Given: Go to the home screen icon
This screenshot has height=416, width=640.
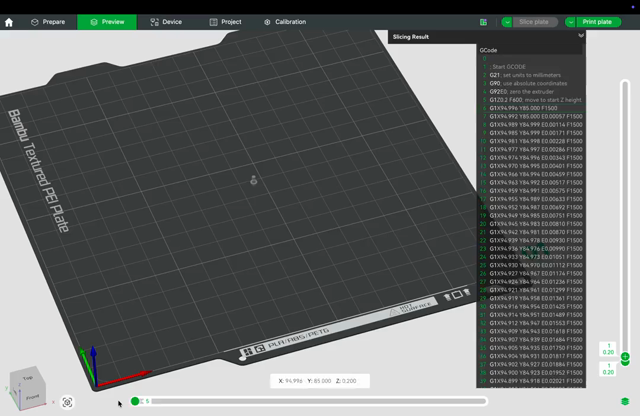Looking at the screenshot, I should pyautogui.click(x=9, y=22).
